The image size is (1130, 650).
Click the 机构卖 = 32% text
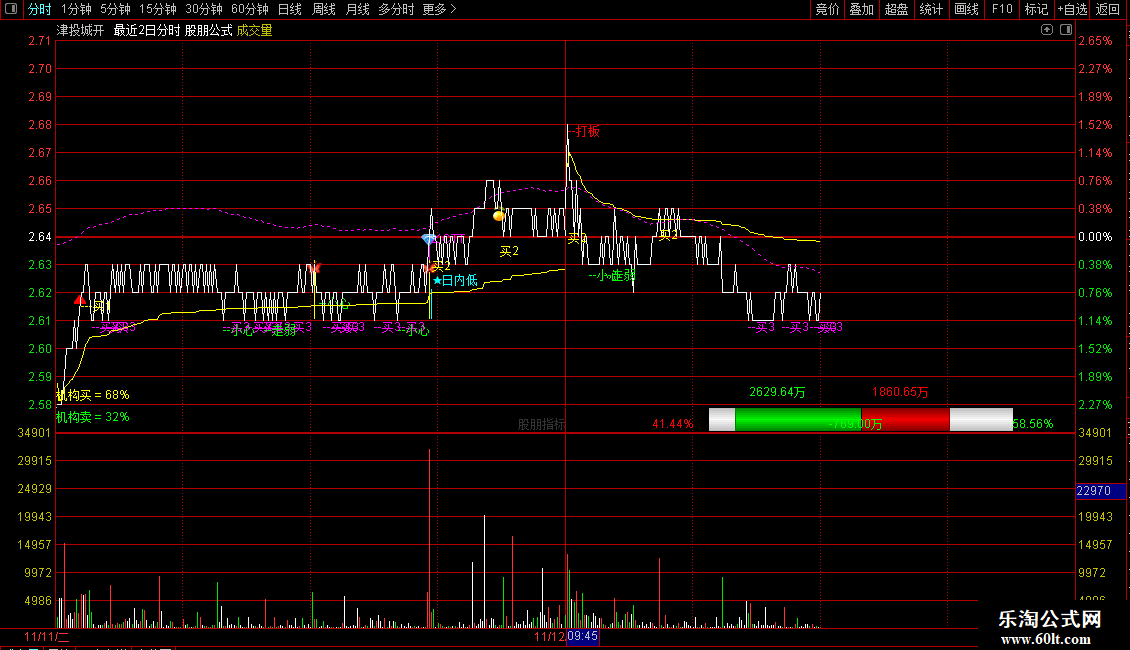(x=93, y=417)
